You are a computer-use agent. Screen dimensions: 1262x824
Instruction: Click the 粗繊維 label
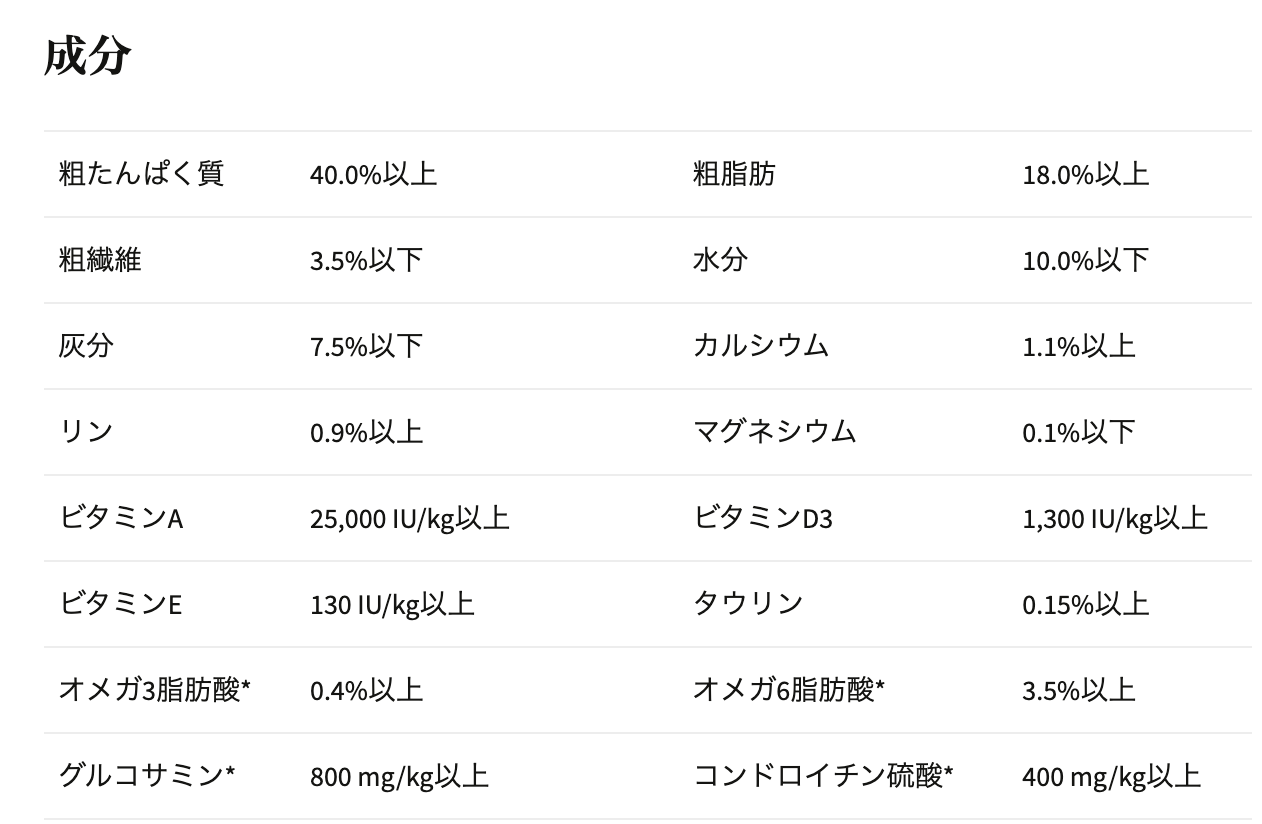click(x=100, y=260)
